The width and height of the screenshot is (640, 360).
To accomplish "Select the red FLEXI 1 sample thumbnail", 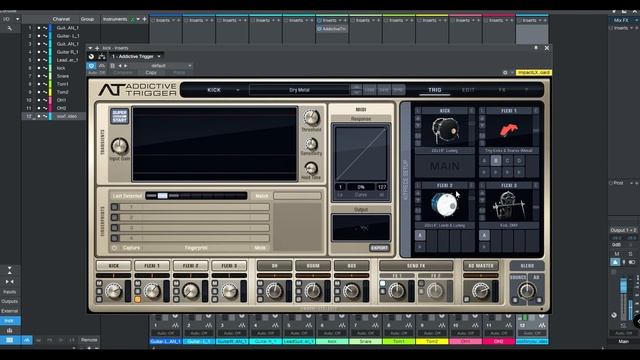I will click(509, 131).
